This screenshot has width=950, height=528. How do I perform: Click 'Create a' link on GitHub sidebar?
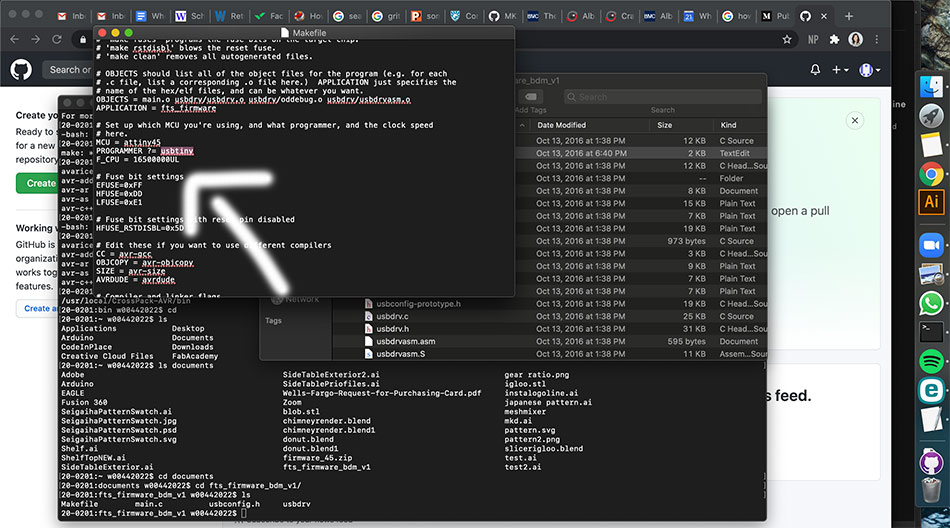[x=41, y=309]
